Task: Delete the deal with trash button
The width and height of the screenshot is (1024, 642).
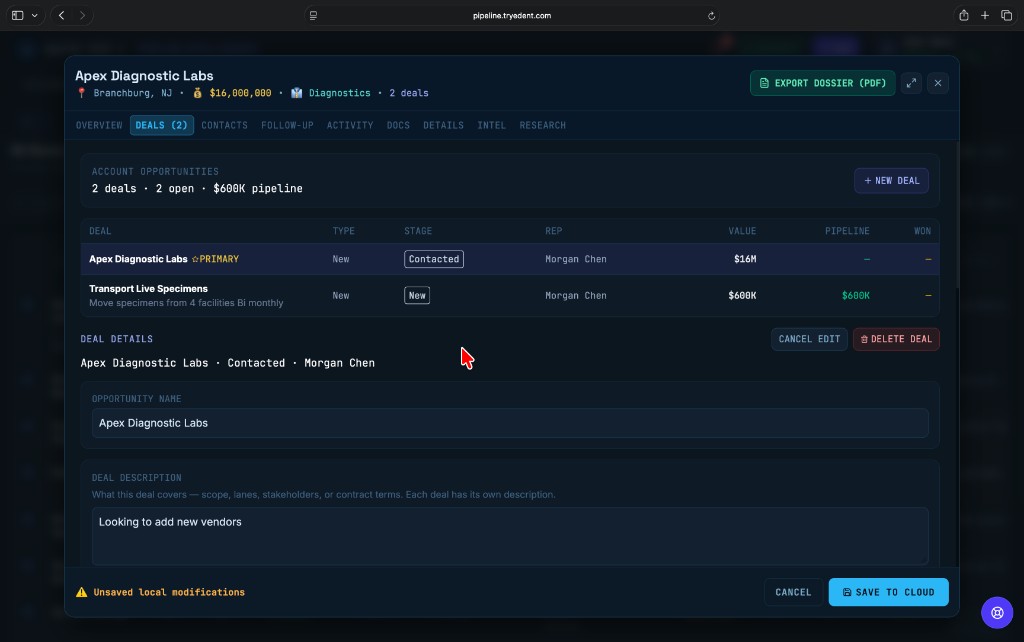Action: 896,339
